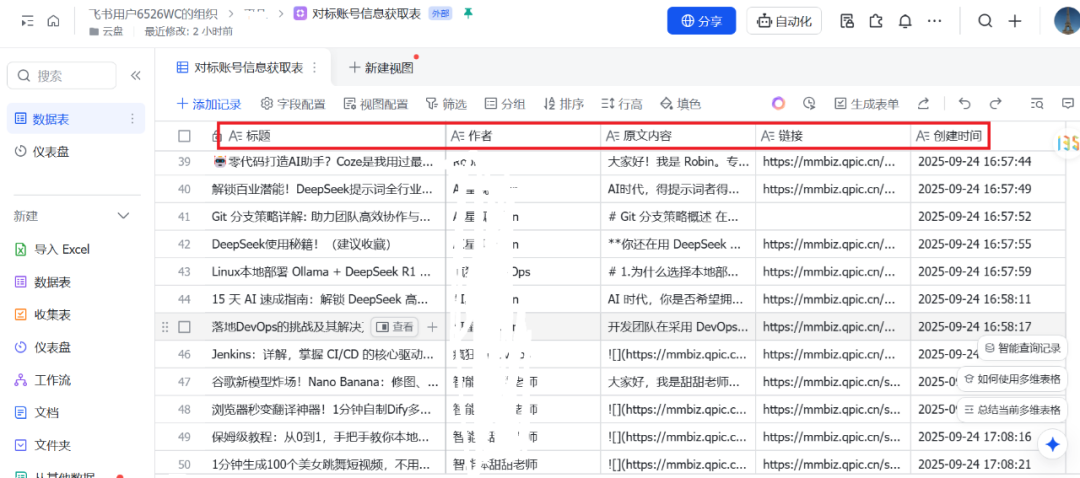
Task: Click 生成表单 button
Action: (867, 104)
